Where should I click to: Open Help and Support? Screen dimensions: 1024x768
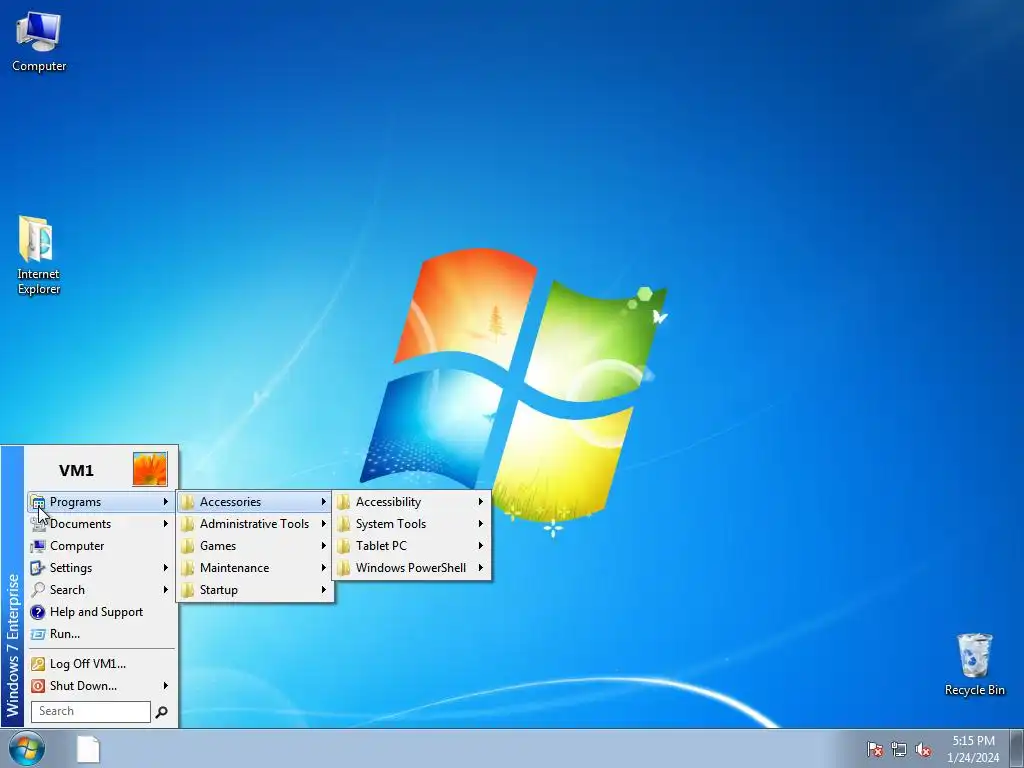tap(101, 612)
